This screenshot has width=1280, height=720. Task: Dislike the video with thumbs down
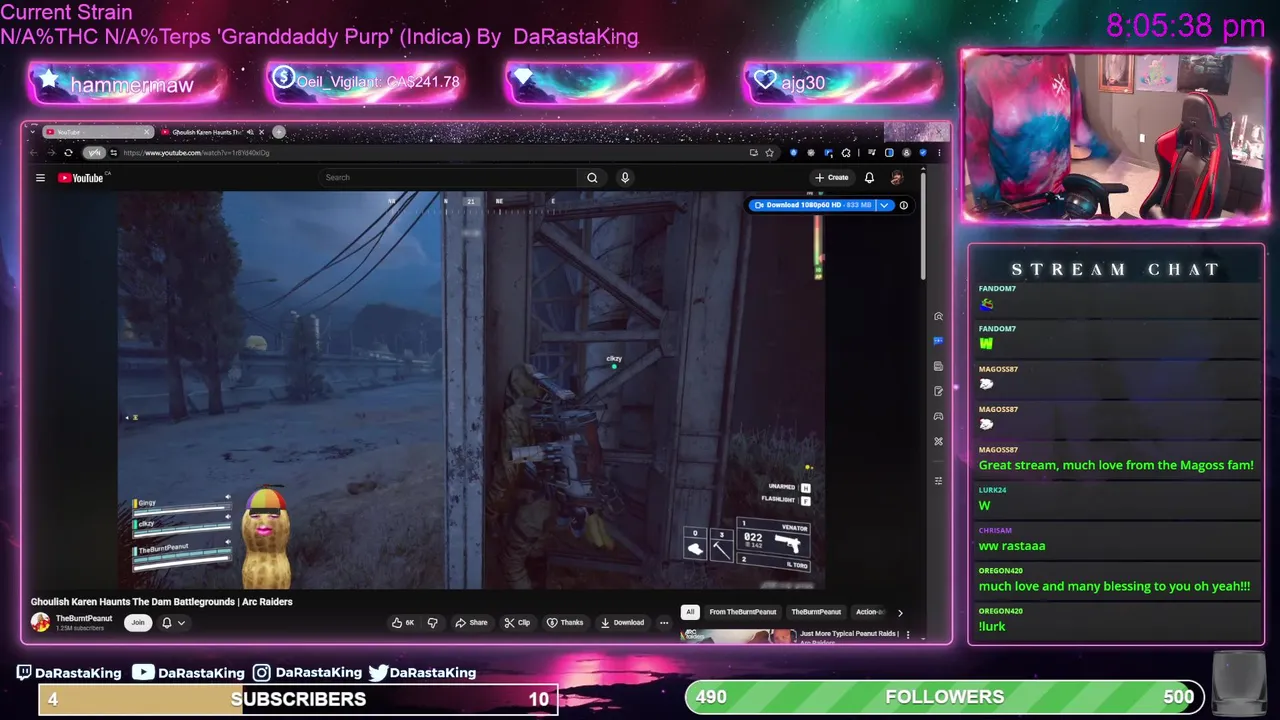point(432,622)
